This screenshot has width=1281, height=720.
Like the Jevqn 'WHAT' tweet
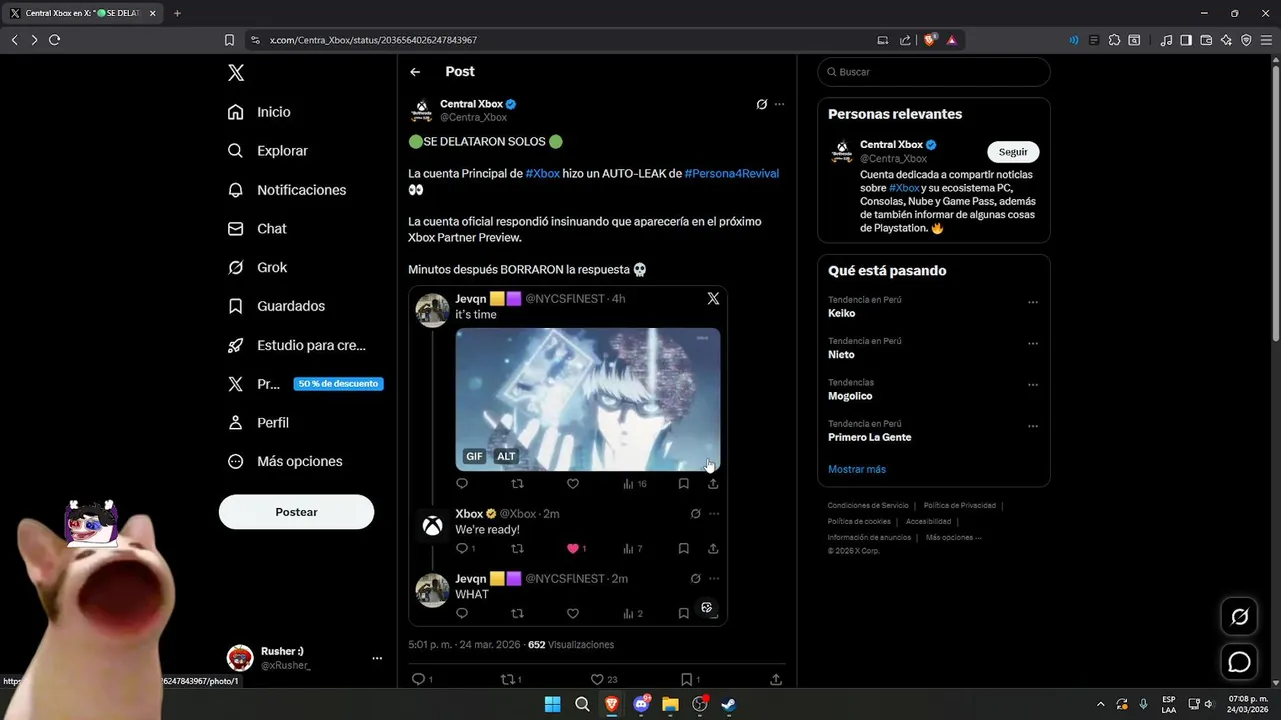tap(573, 613)
